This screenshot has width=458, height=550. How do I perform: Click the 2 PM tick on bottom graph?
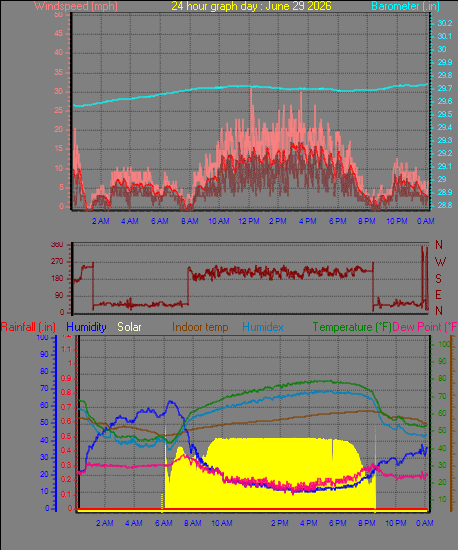279,523
